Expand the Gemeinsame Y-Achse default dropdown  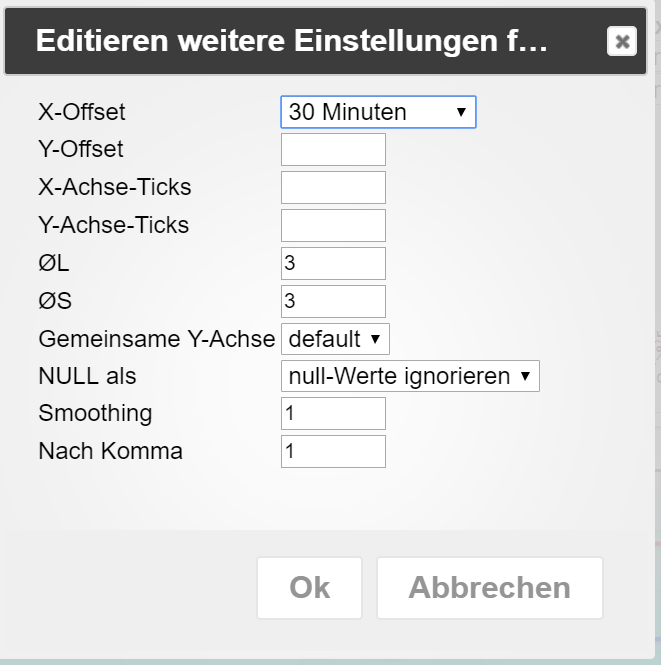(335, 339)
